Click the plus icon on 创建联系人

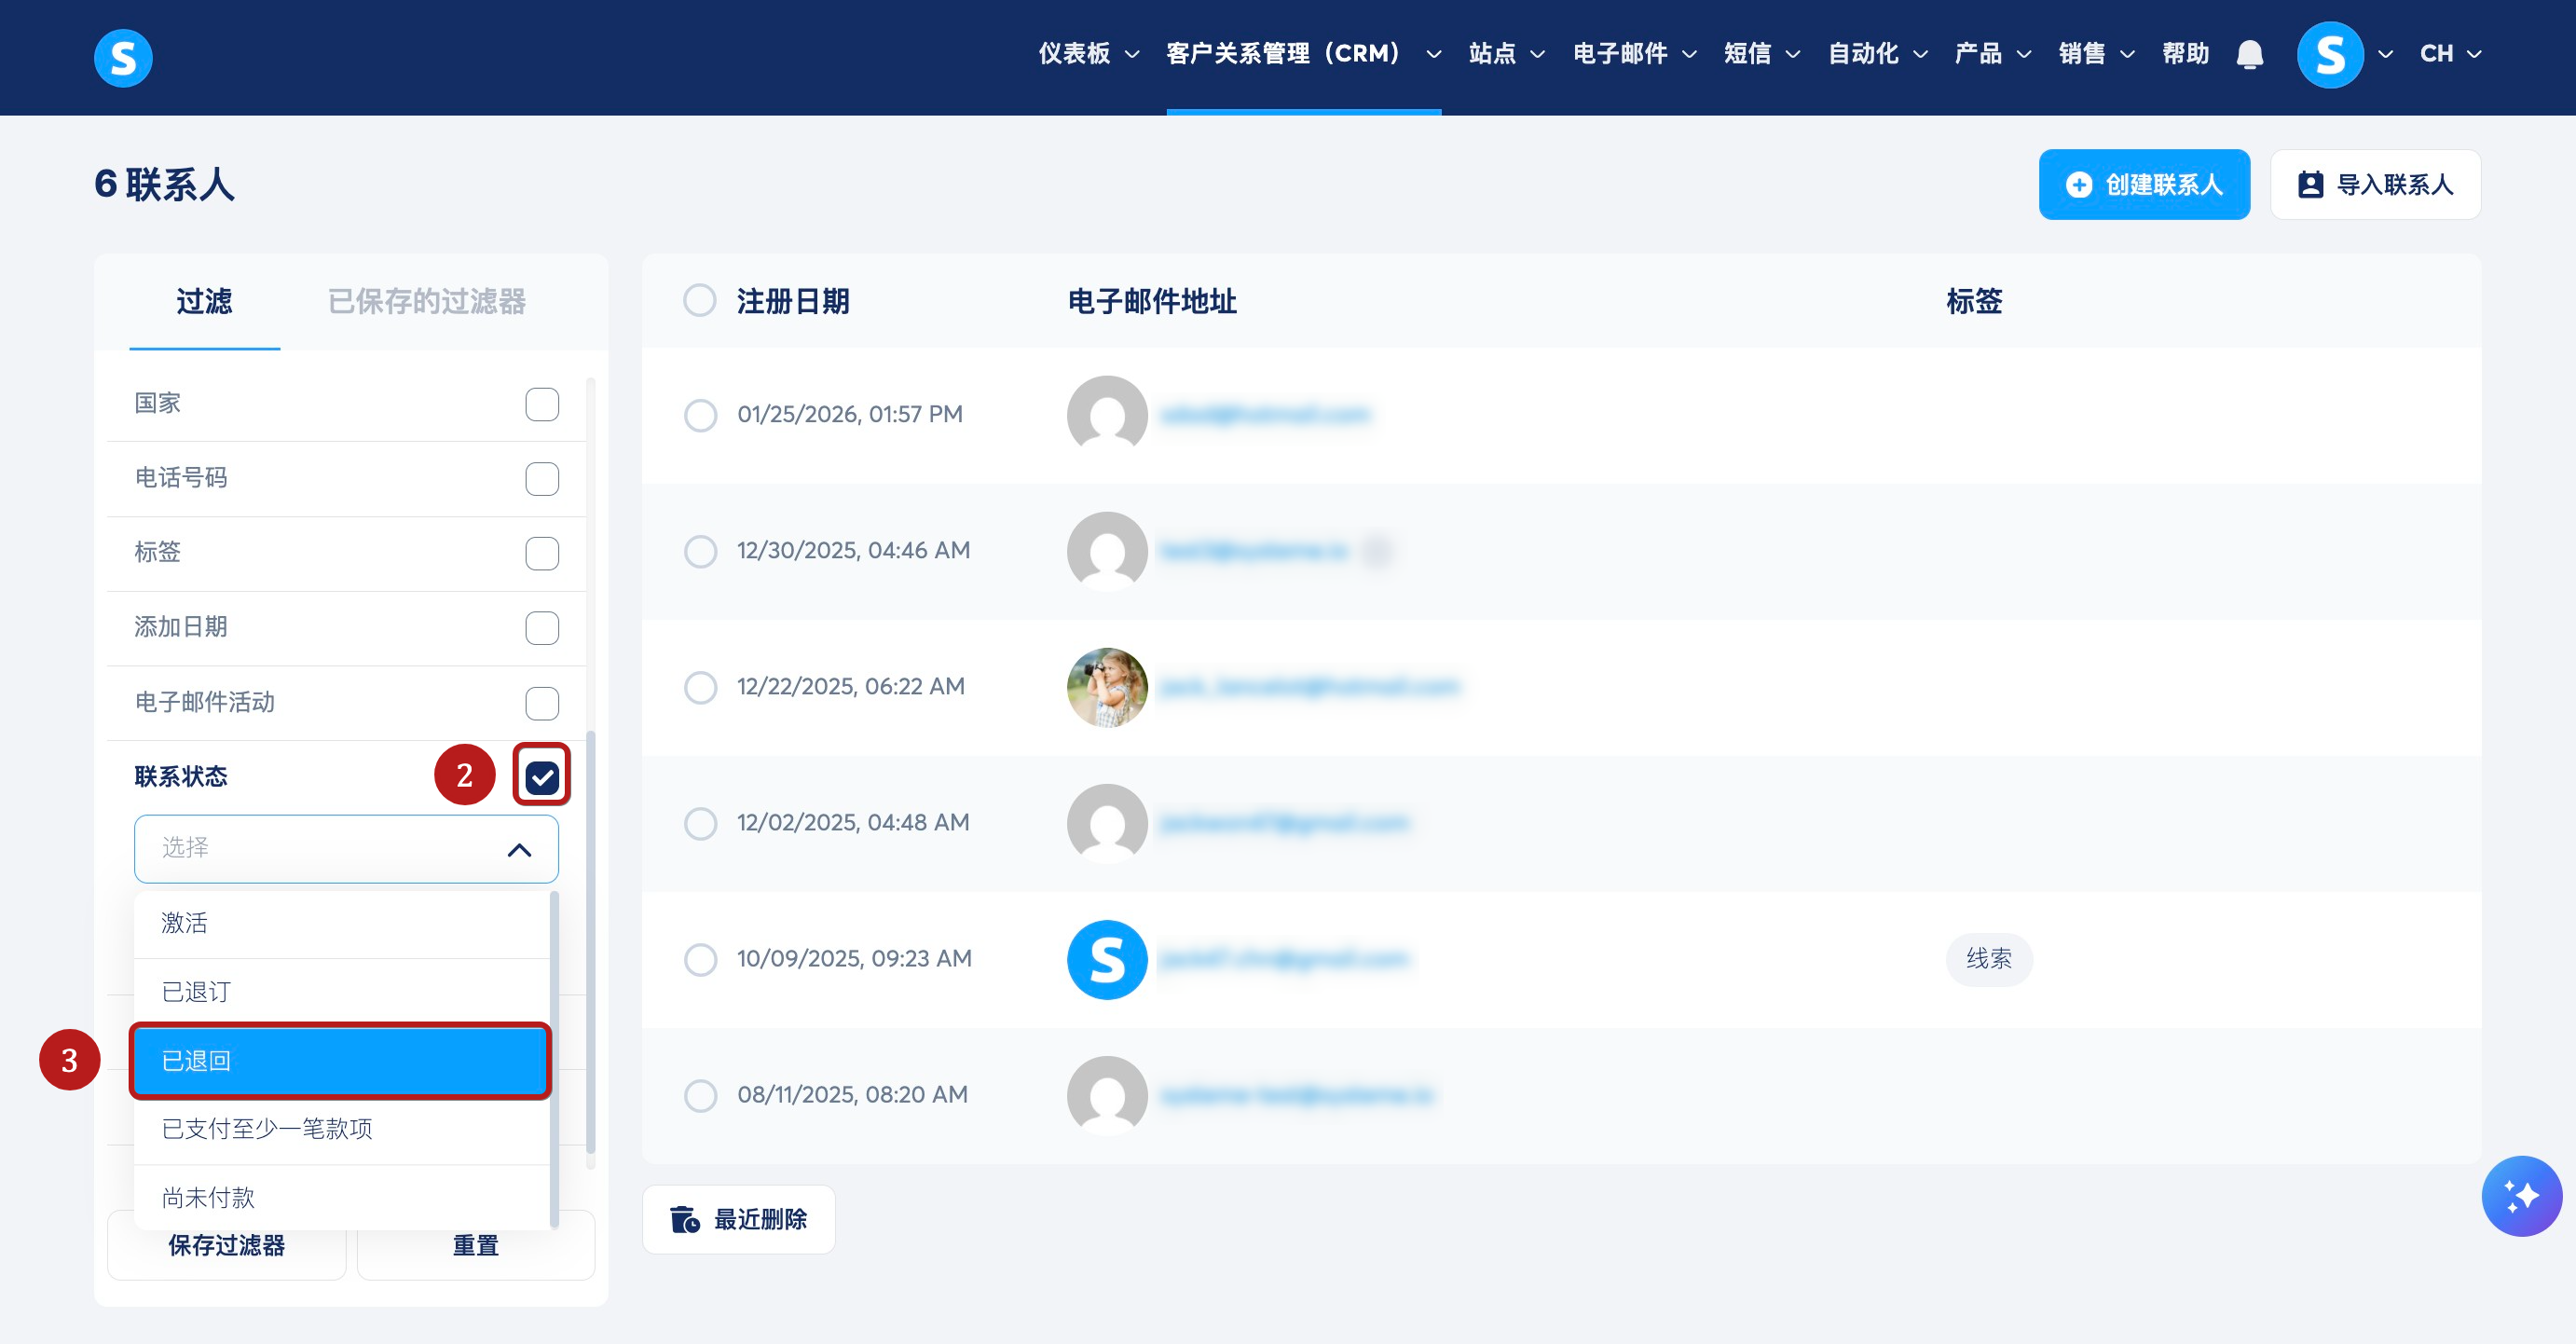click(2078, 185)
